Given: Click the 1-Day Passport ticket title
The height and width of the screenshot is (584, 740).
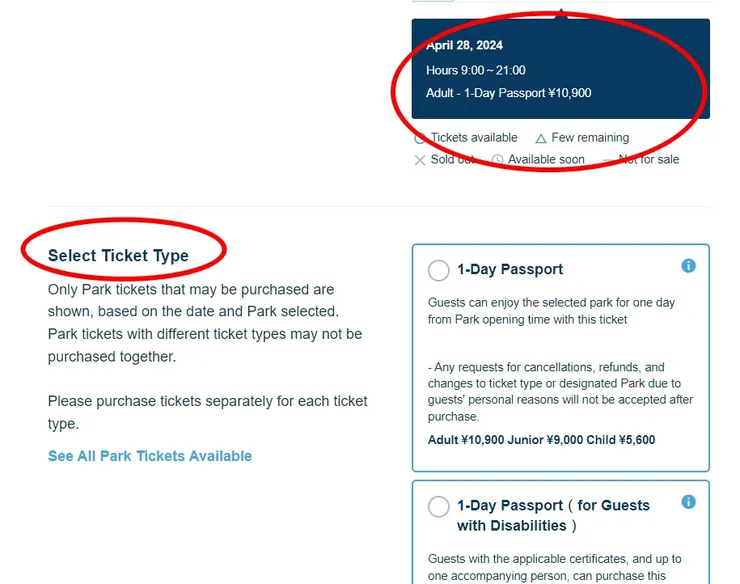Looking at the screenshot, I should (x=510, y=269).
